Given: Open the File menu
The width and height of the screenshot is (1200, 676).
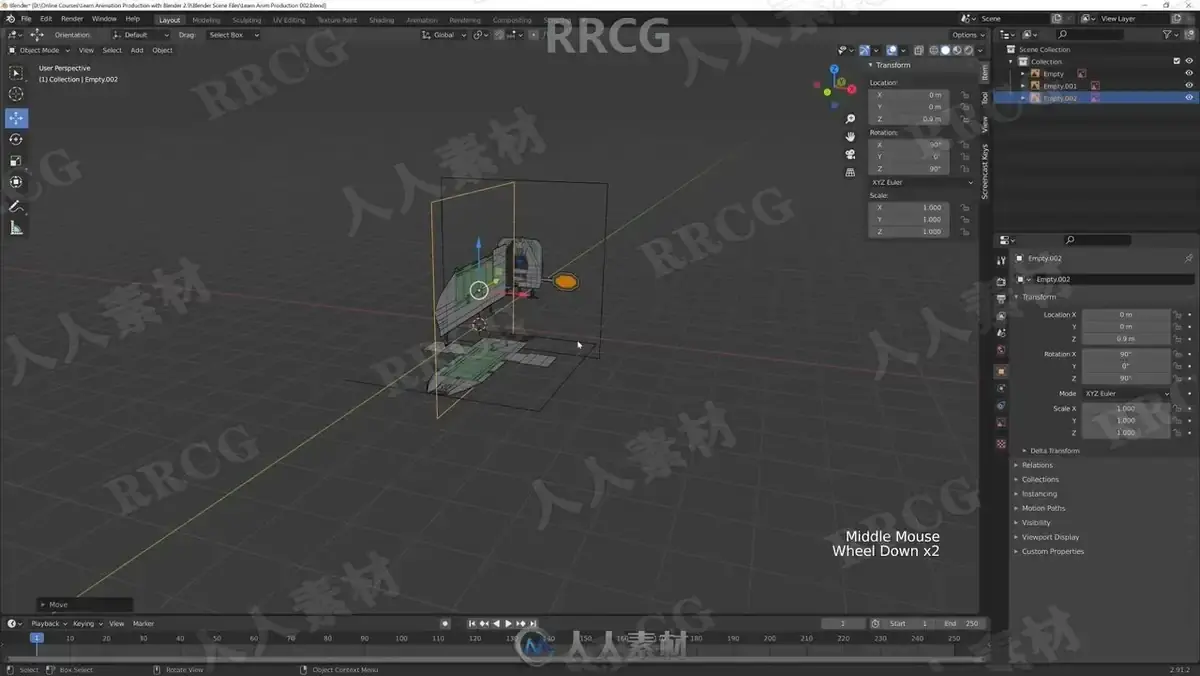Looking at the screenshot, I should click(x=25, y=19).
